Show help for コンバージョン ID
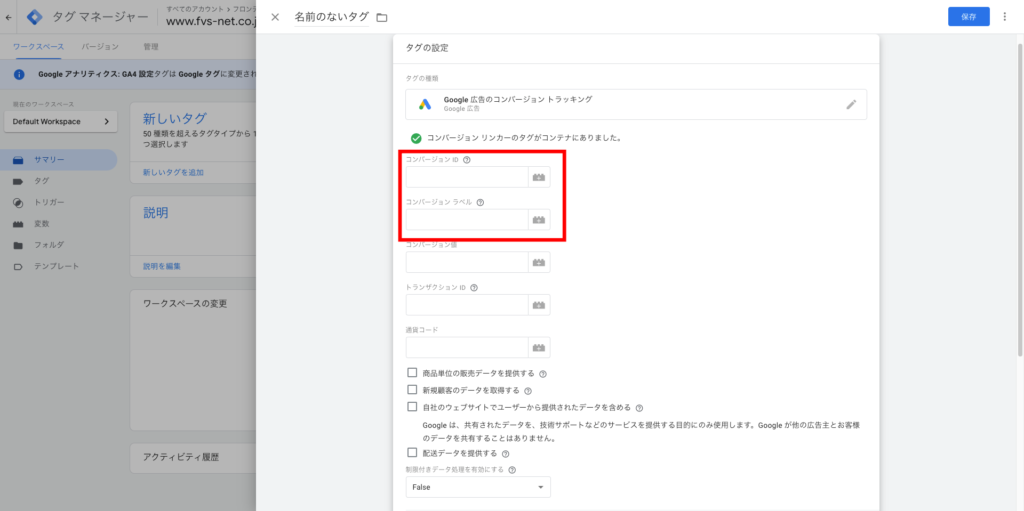1024x511 pixels. [x=466, y=160]
